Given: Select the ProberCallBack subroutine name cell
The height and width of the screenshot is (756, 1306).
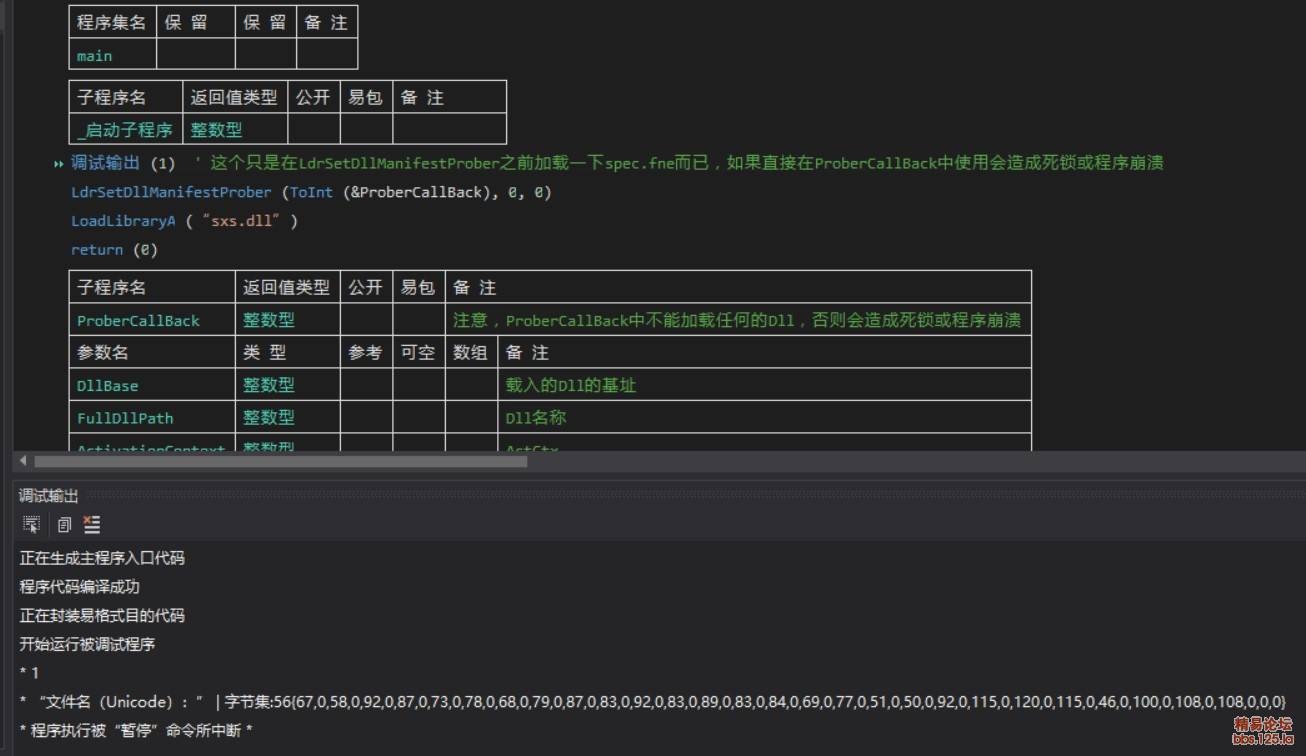Looking at the screenshot, I should (x=152, y=320).
